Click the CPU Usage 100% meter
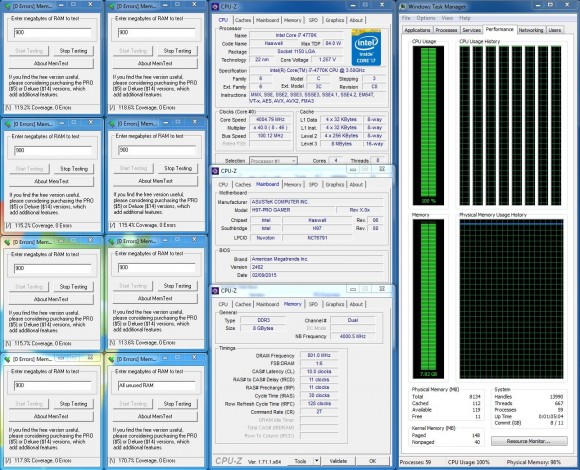 [x=428, y=126]
